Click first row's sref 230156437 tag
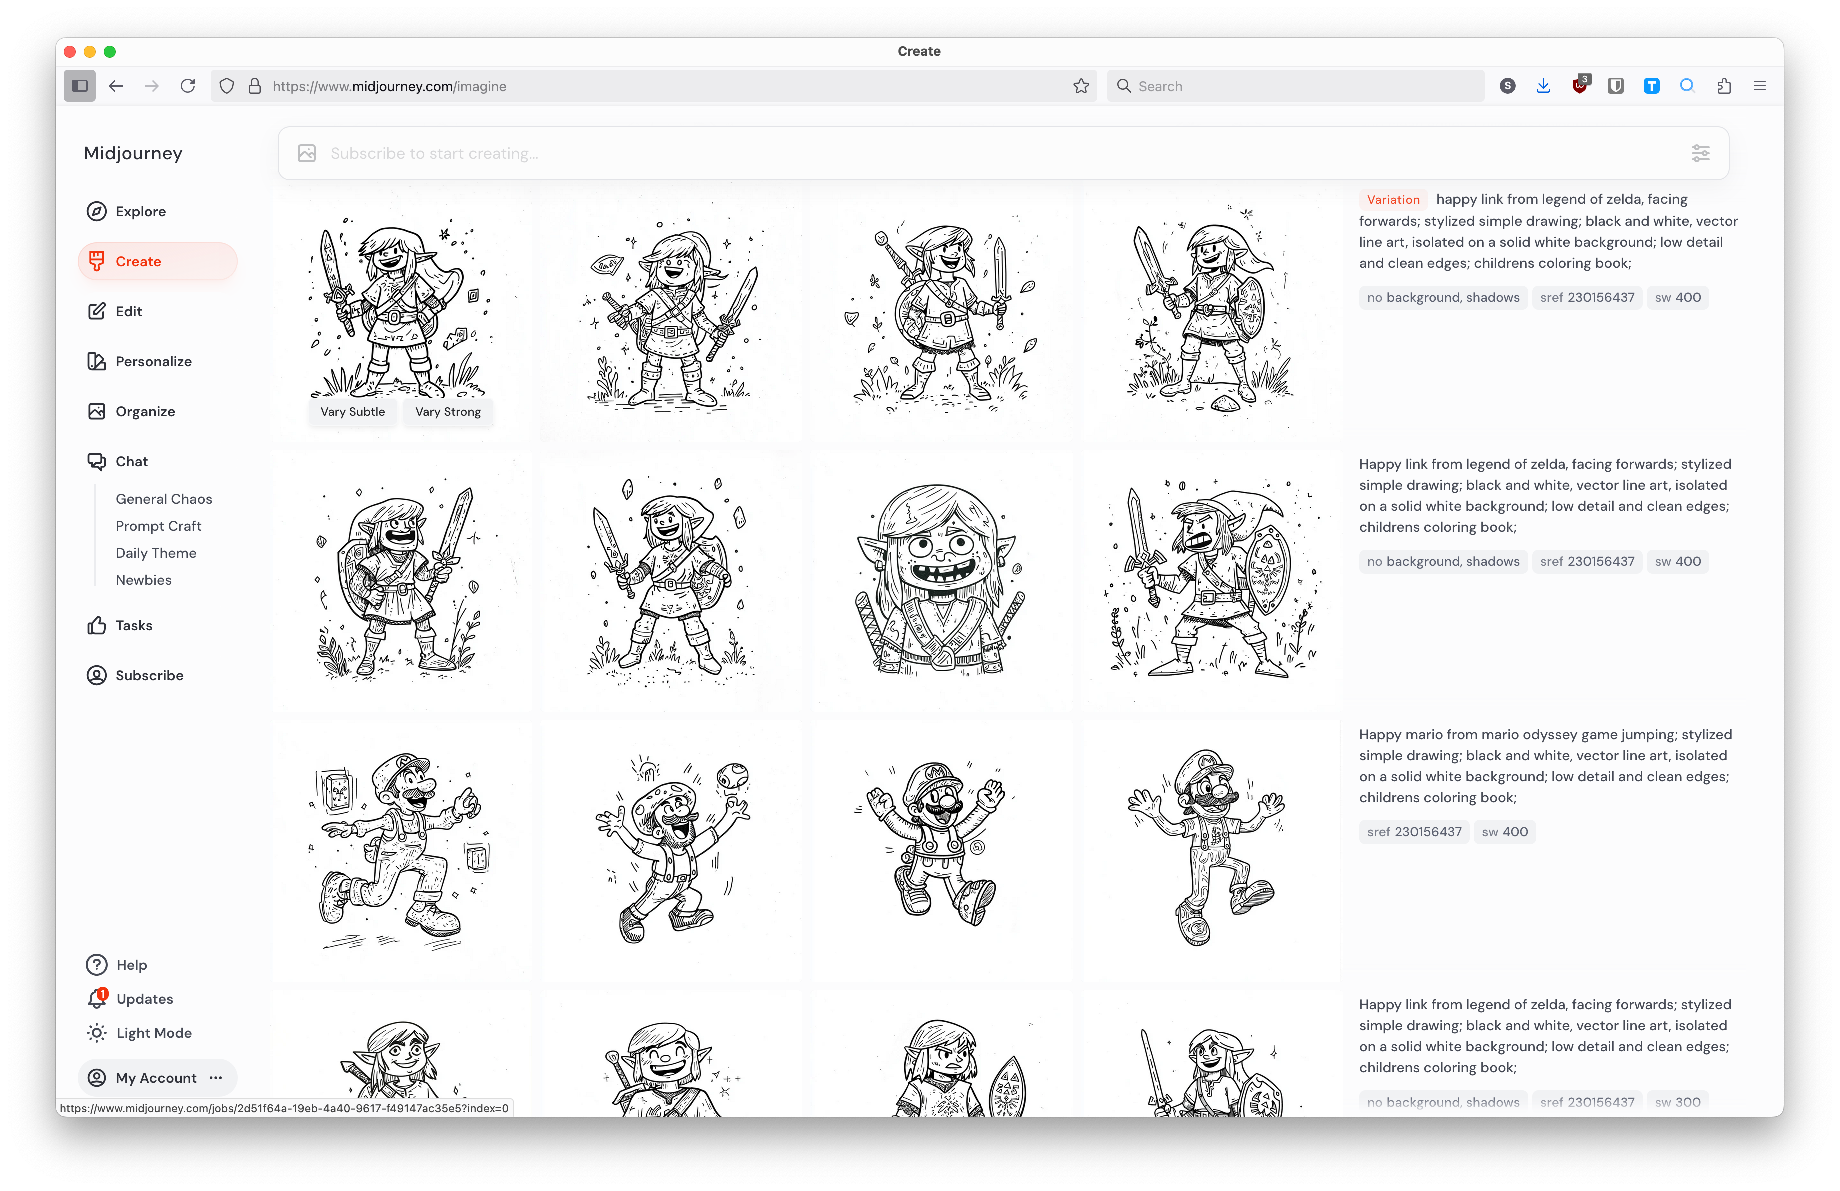 click(1587, 297)
